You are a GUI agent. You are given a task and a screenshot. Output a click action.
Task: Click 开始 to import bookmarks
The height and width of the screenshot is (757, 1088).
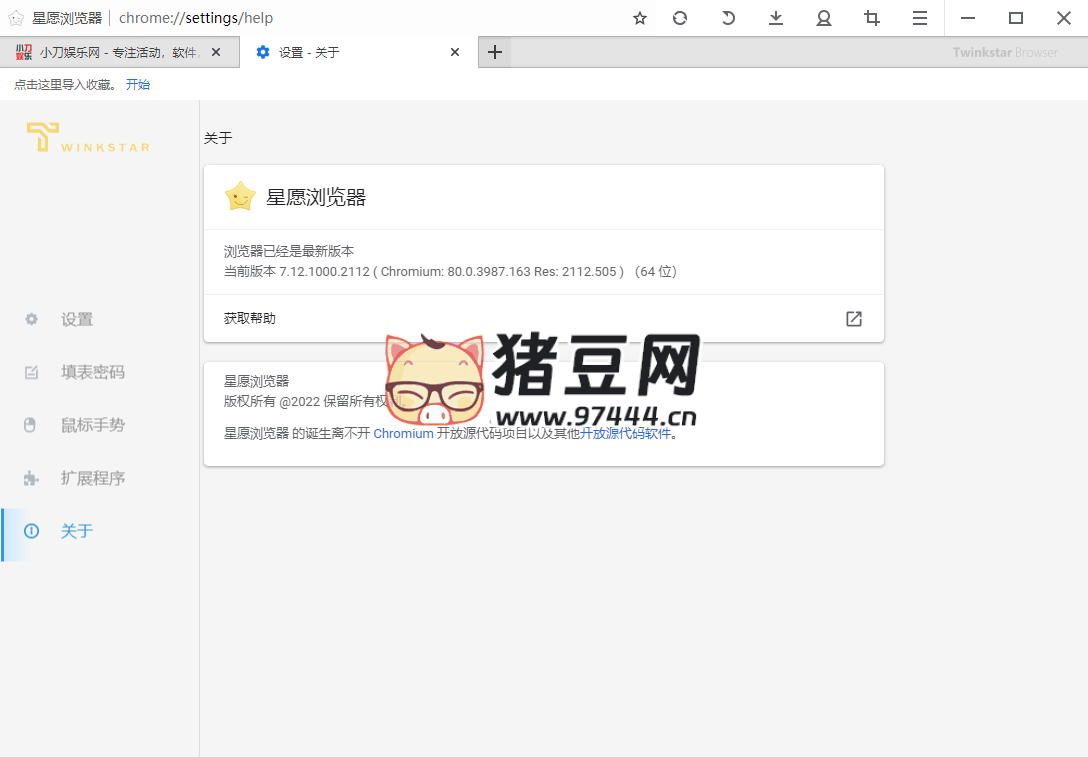pyautogui.click(x=138, y=85)
